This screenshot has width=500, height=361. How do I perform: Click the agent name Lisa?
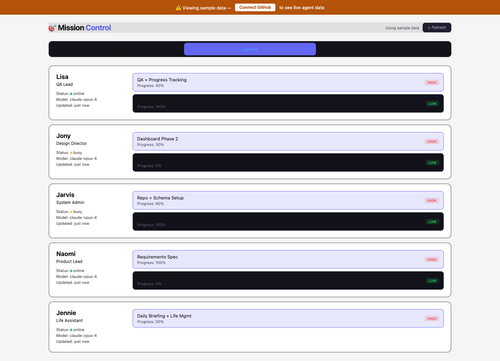(62, 77)
